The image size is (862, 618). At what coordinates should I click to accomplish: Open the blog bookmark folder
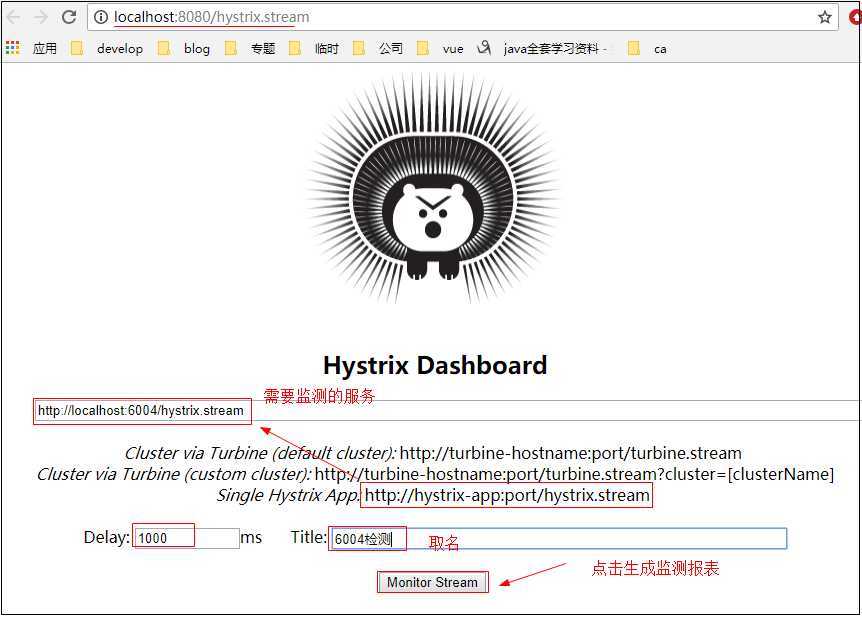point(184,48)
